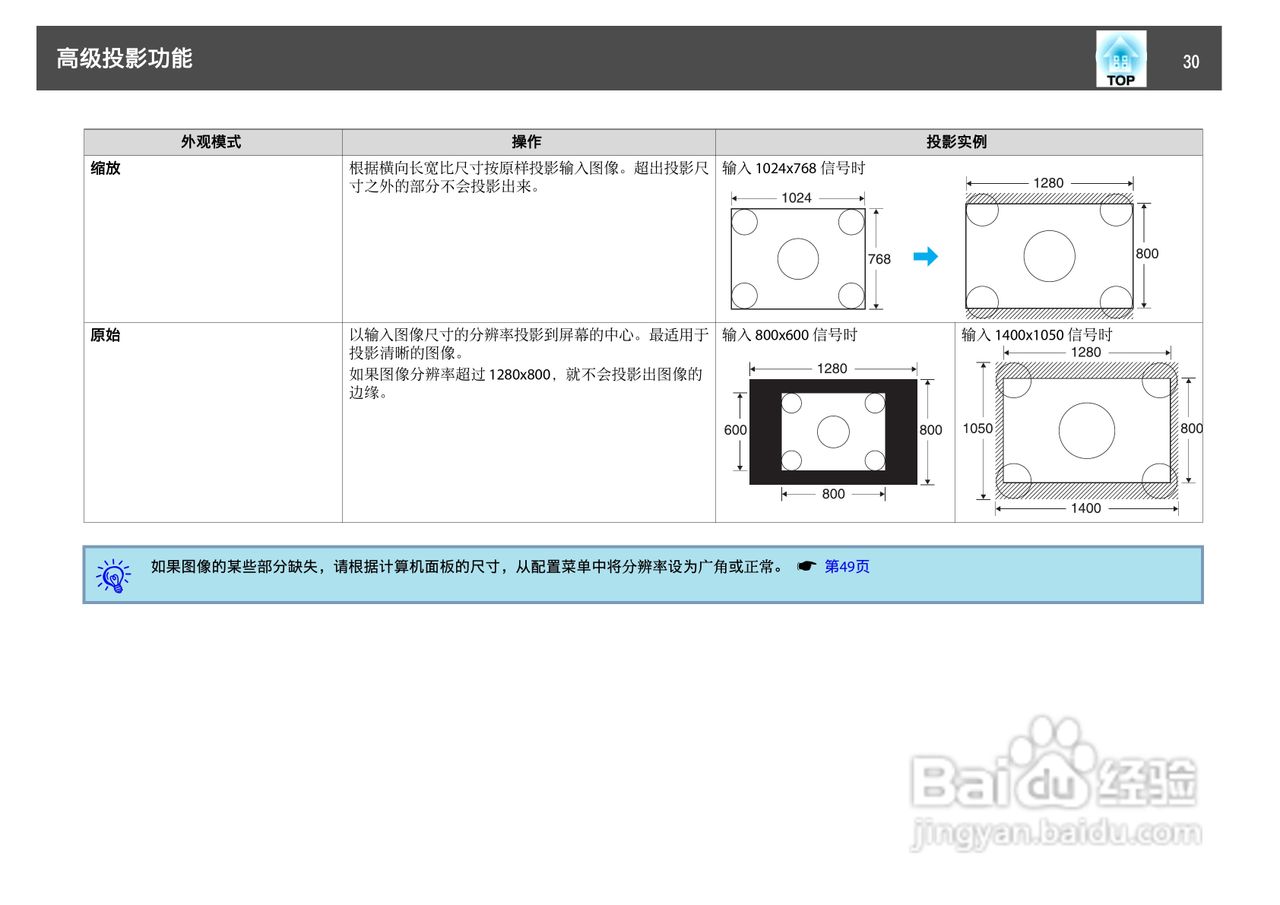The height and width of the screenshot is (905, 1280).
Task: Enable the 投影实例 example column
Action: coord(958,142)
